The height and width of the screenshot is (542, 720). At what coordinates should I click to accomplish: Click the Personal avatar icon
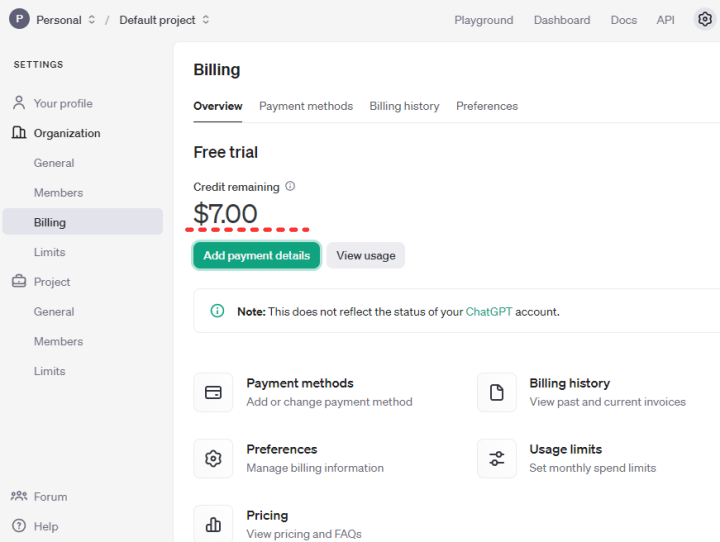(19, 20)
